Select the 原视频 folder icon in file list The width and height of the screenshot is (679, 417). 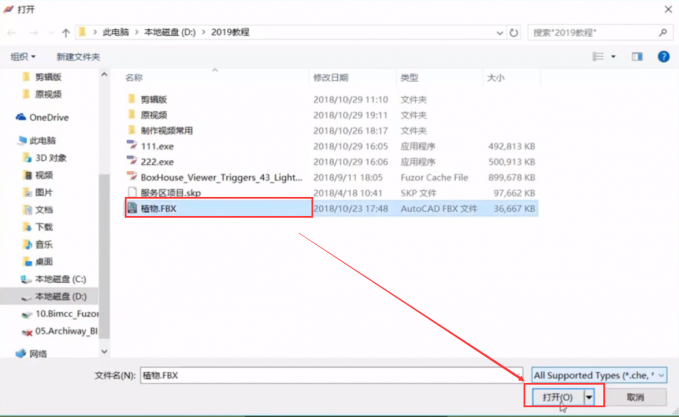coord(132,115)
